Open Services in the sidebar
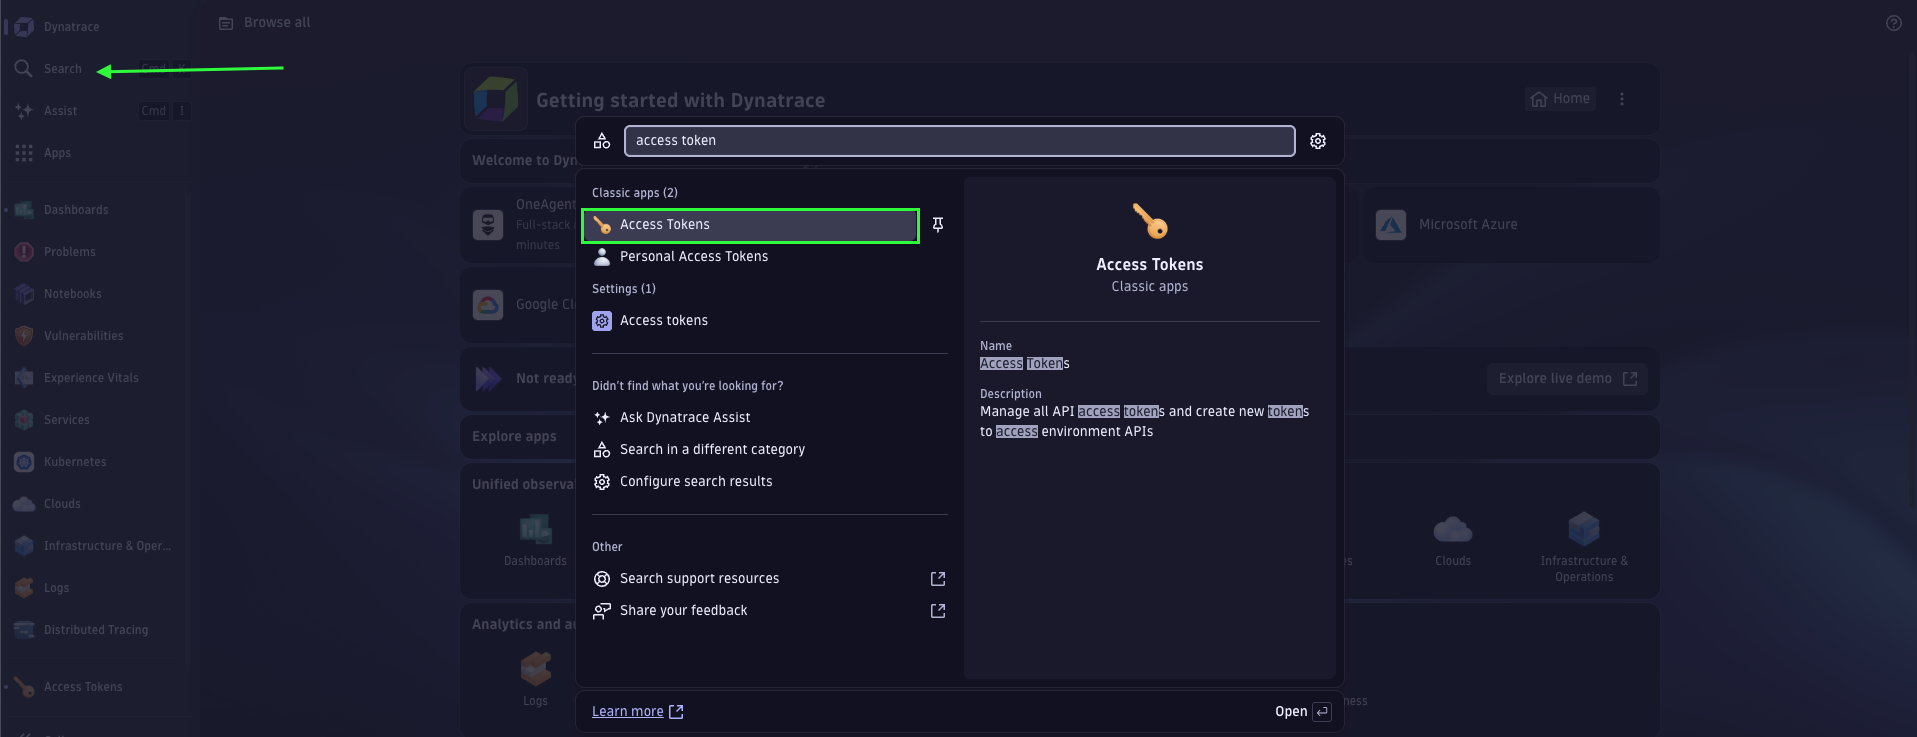 tap(67, 420)
